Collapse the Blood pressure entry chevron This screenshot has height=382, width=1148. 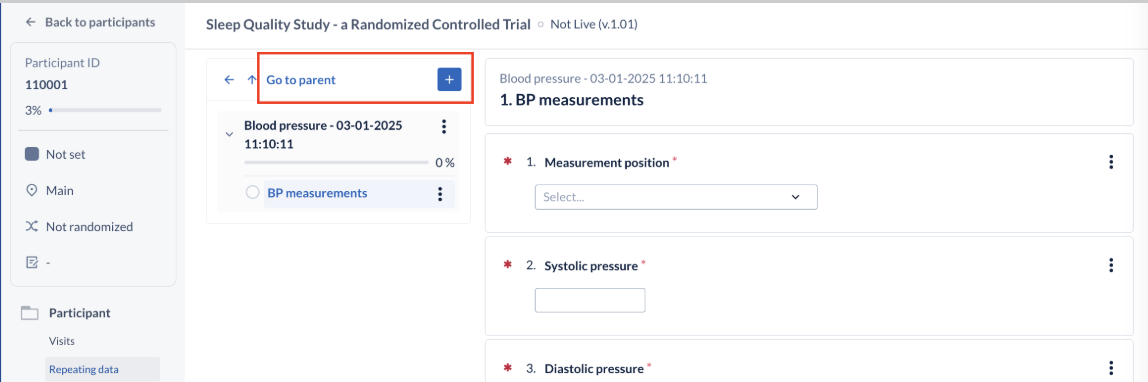pyautogui.click(x=229, y=135)
